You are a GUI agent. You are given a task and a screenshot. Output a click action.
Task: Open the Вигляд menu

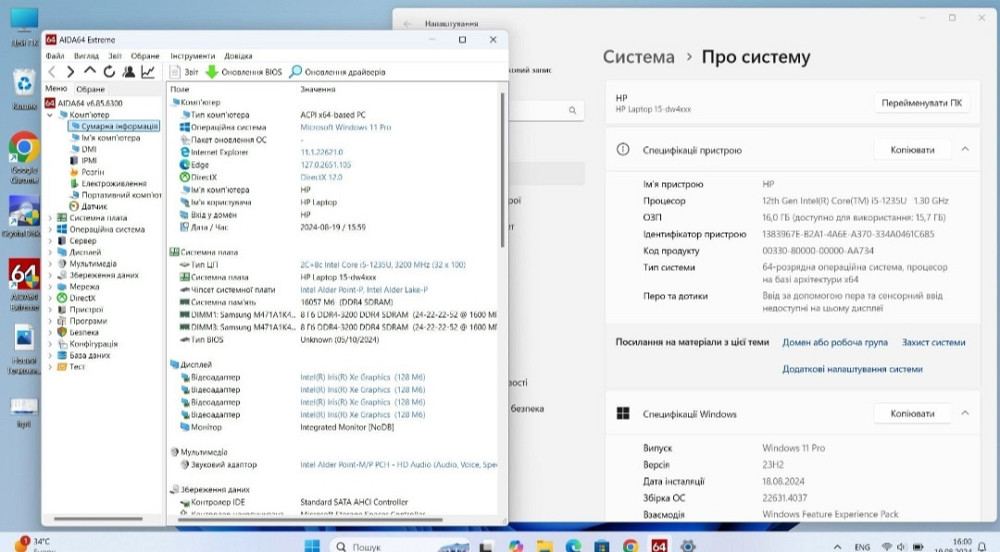tap(86, 56)
